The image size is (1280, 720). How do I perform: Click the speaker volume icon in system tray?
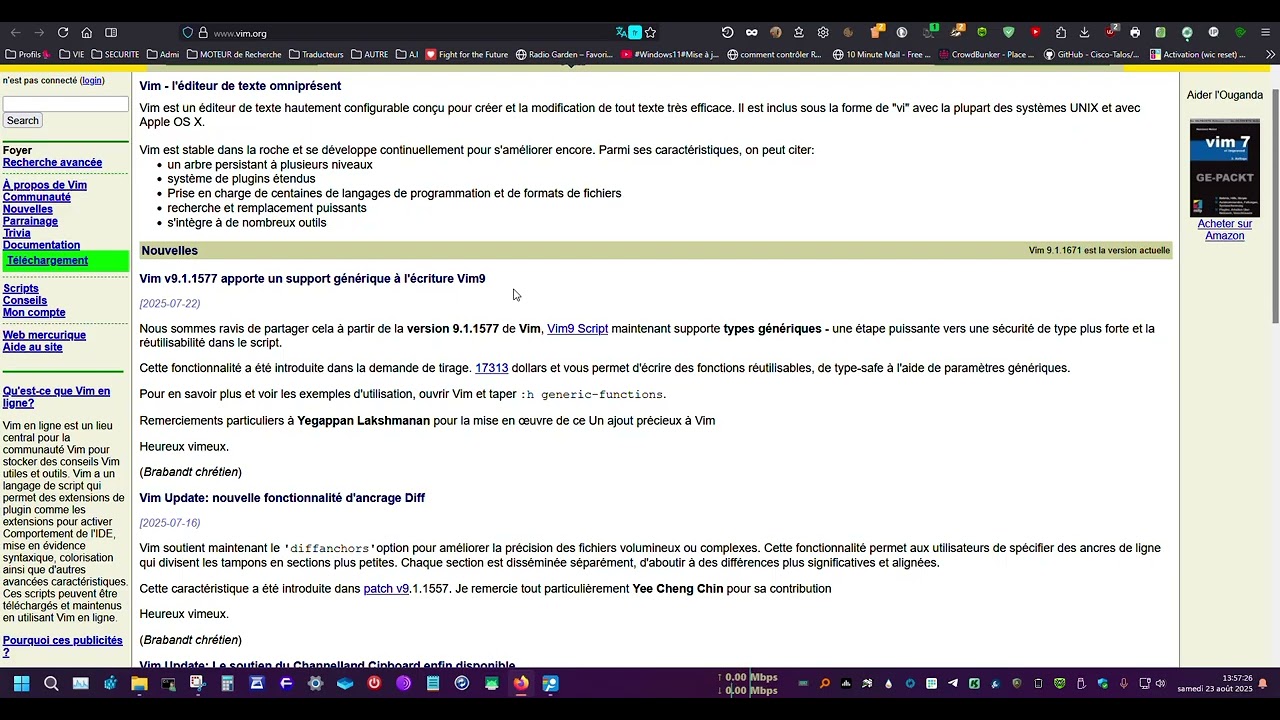click(x=1160, y=684)
